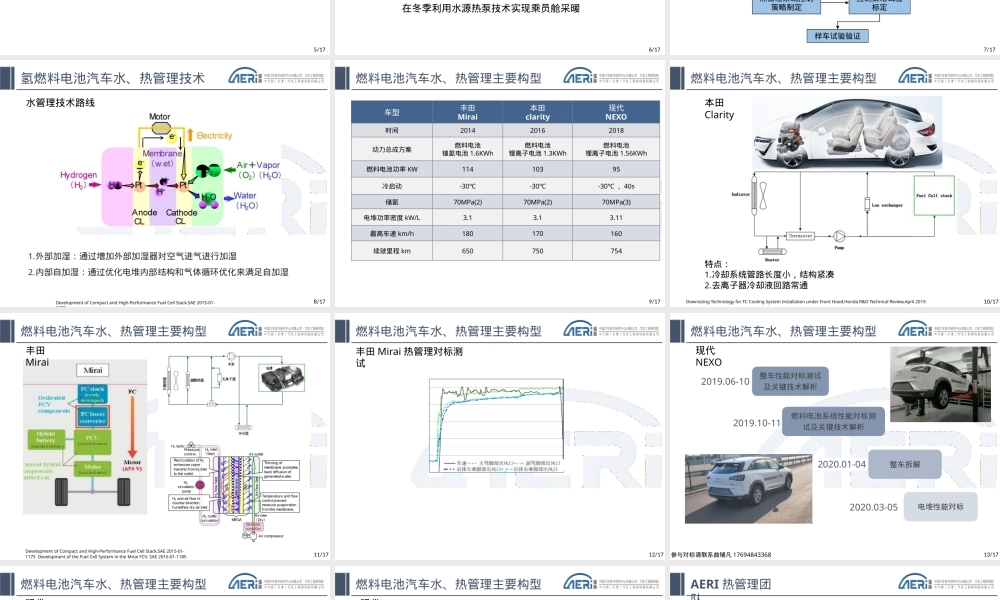1000x600 pixels.
Task: Open the 氢燃料电池汽车水、热管理技术 slide thumbnail
Action: click(165, 184)
